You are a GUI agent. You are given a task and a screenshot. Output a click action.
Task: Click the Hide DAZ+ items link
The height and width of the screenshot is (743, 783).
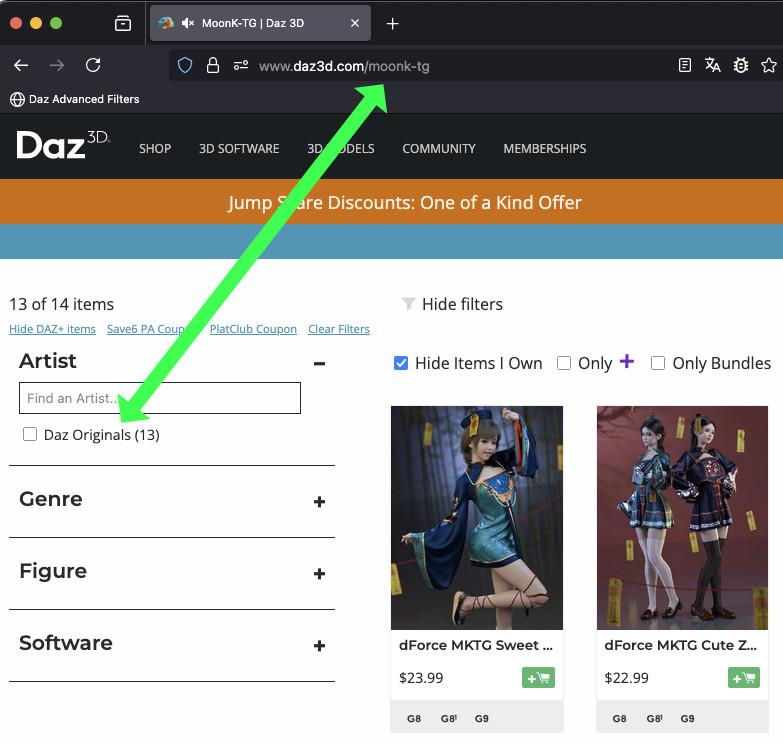click(52, 329)
